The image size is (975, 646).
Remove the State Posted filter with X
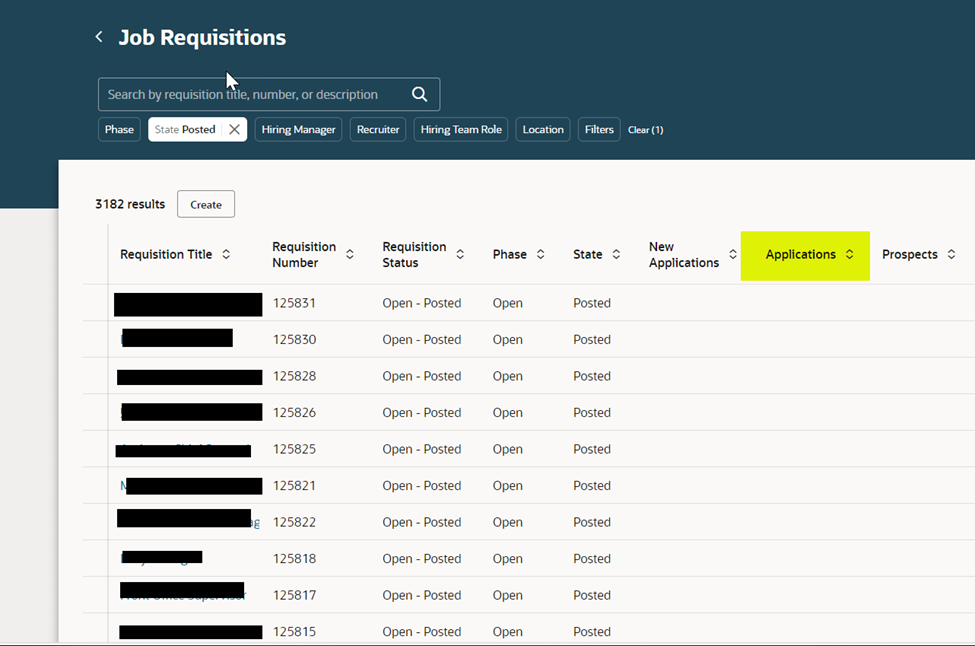tap(234, 129)
